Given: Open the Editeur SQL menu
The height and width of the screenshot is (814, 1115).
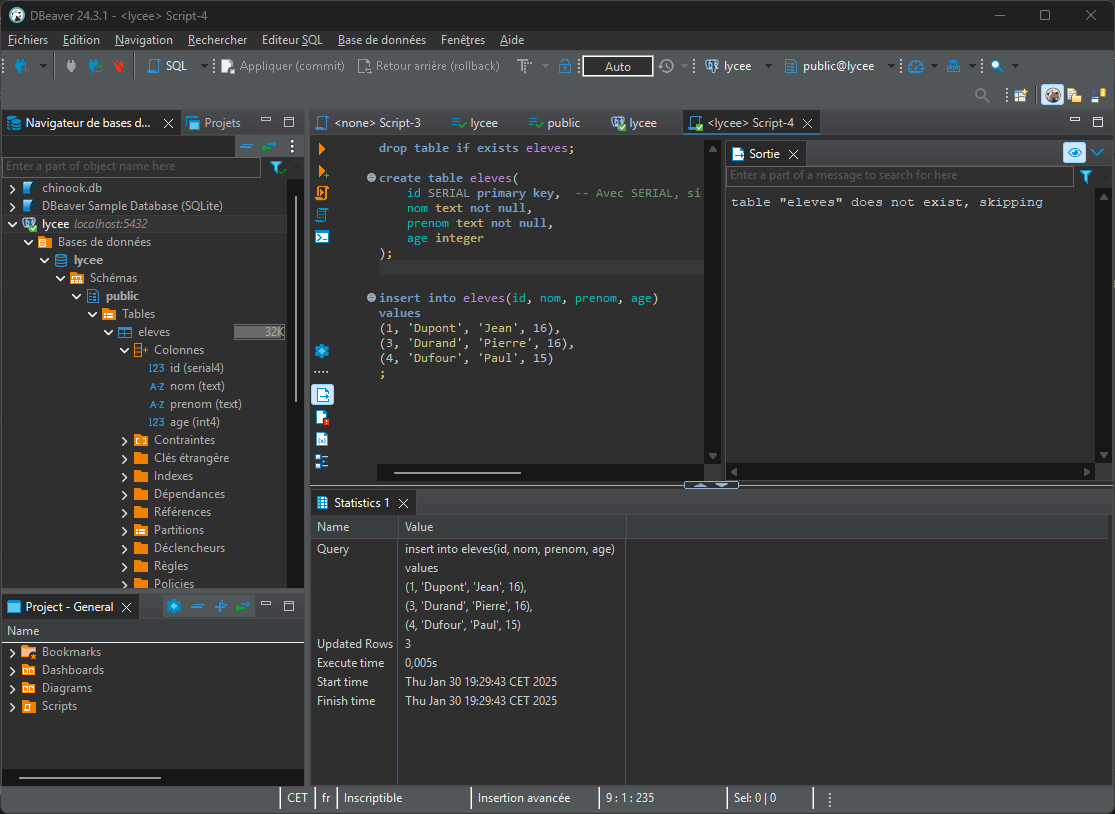Looking at the screenshot, I should pyautogui.click(x=292, y=40).
